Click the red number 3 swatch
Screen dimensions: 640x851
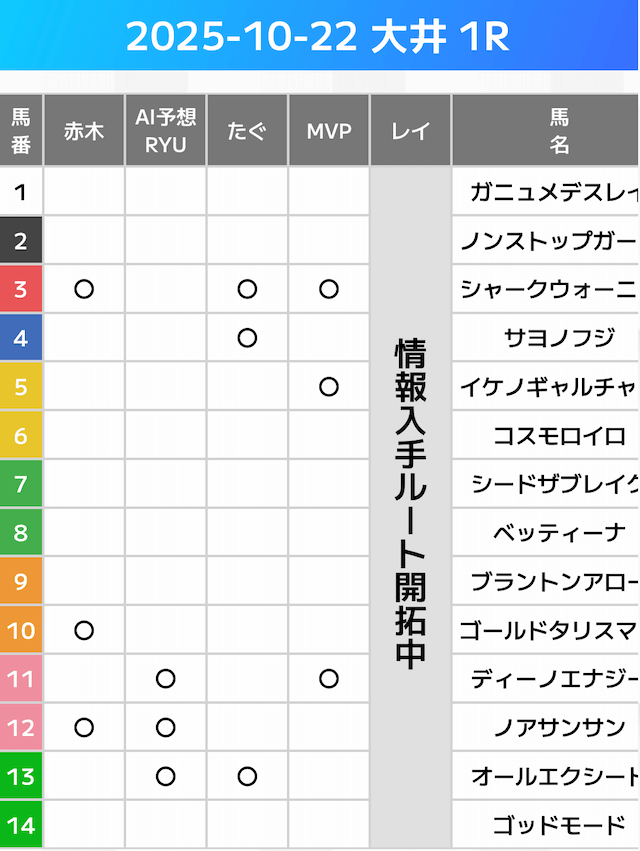tap(21, 290)
